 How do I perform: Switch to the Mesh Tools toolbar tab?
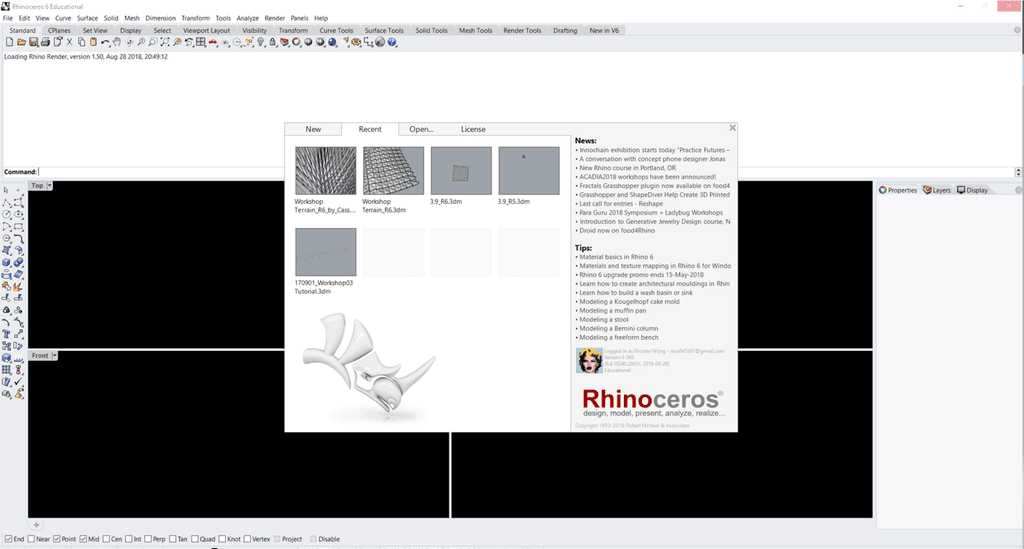click(475, 30)
